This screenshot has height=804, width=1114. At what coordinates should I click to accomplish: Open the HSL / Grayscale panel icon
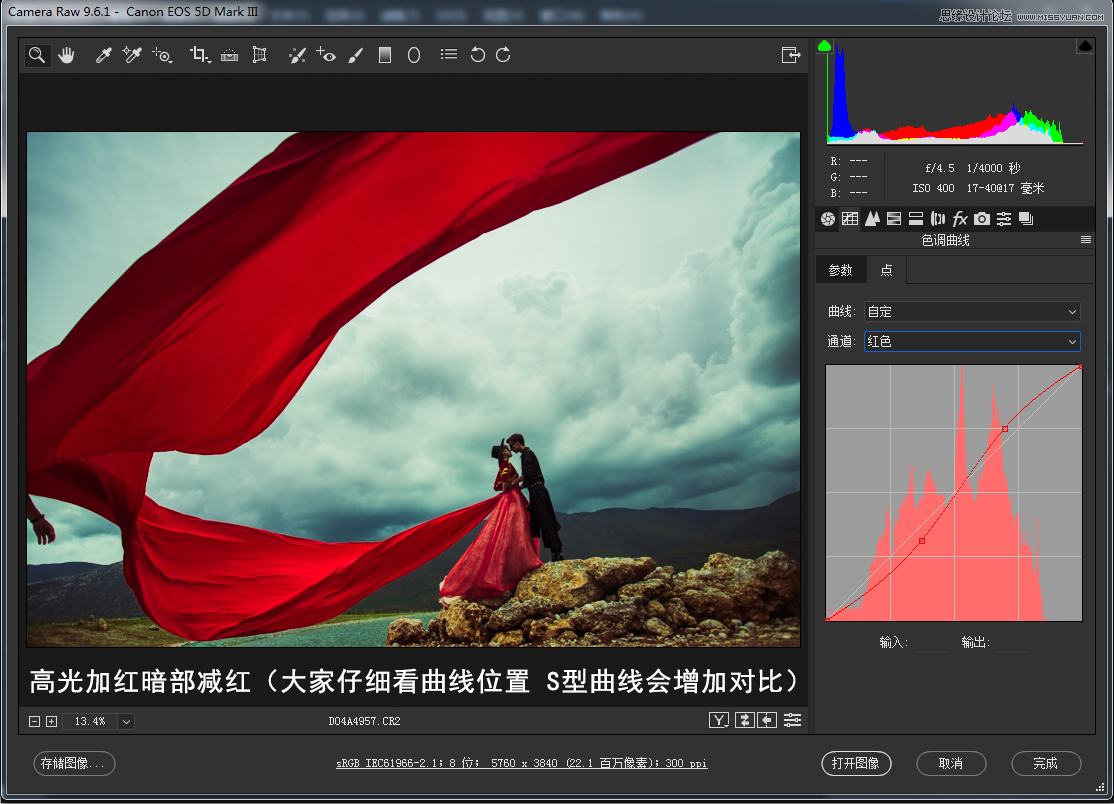coord(894,219)
